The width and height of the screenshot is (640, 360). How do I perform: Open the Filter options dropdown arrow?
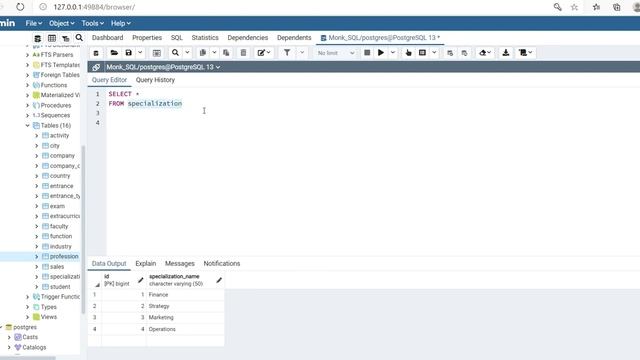[x=302, y=53]
